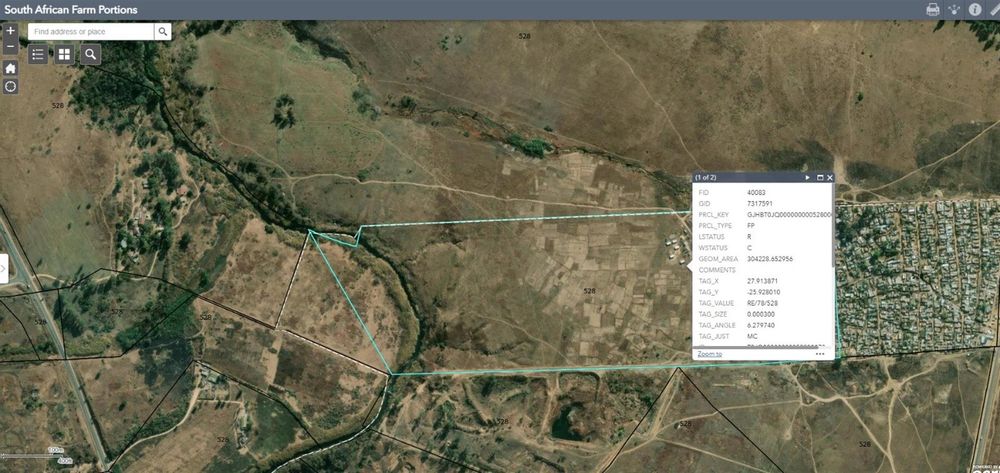
Task: Open the Measurement ruler tool
Action: [x=995, y=9]
